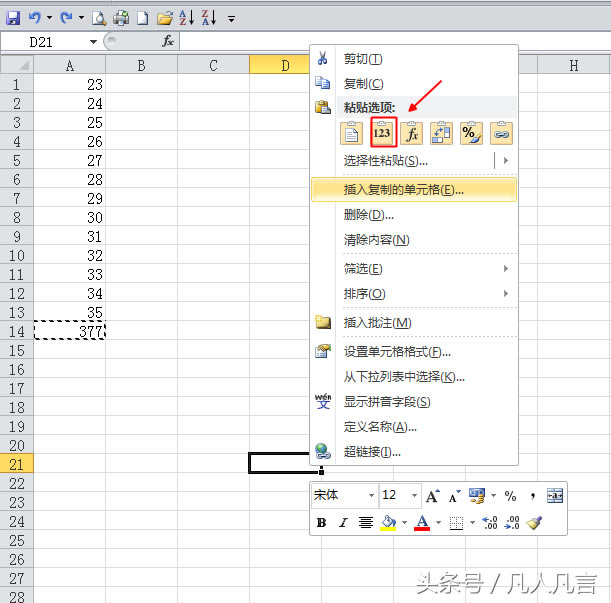This screenshot has height=603, width=611.
Task: Click Grow Font icon in mini toolbar
Action: coord(433,496)
